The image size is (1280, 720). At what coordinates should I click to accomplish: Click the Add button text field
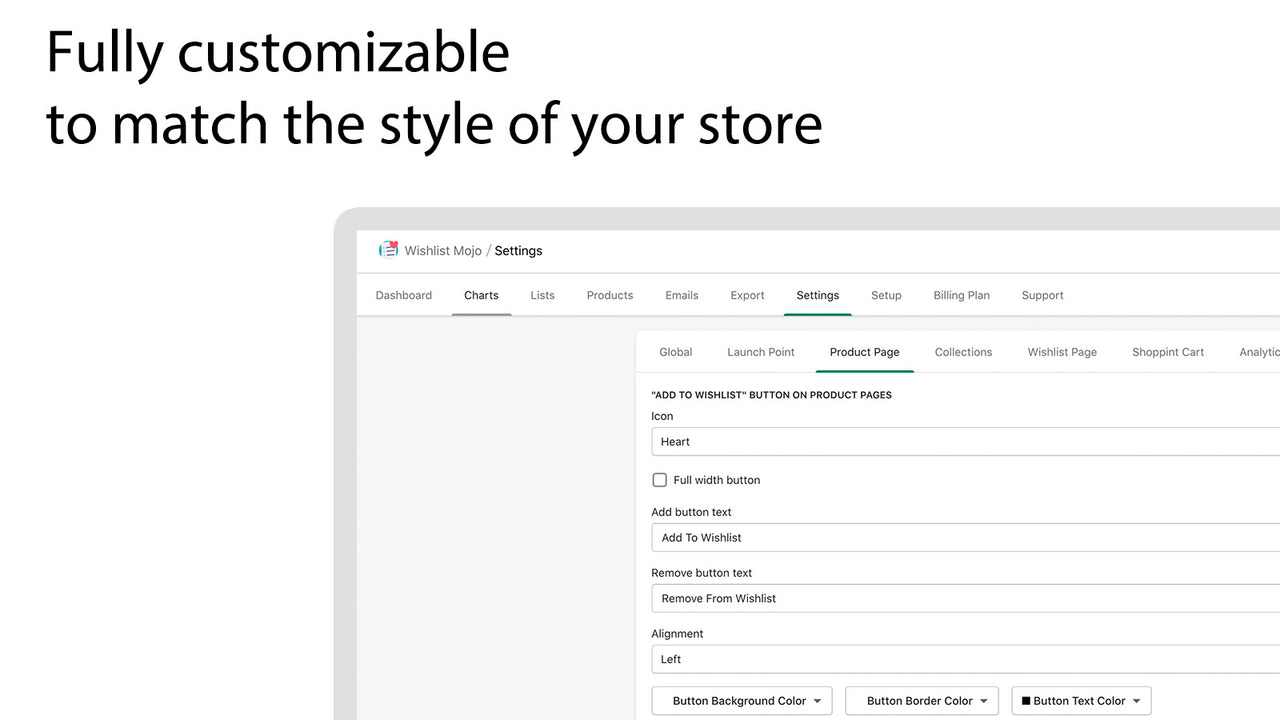[x=966, y=538]
